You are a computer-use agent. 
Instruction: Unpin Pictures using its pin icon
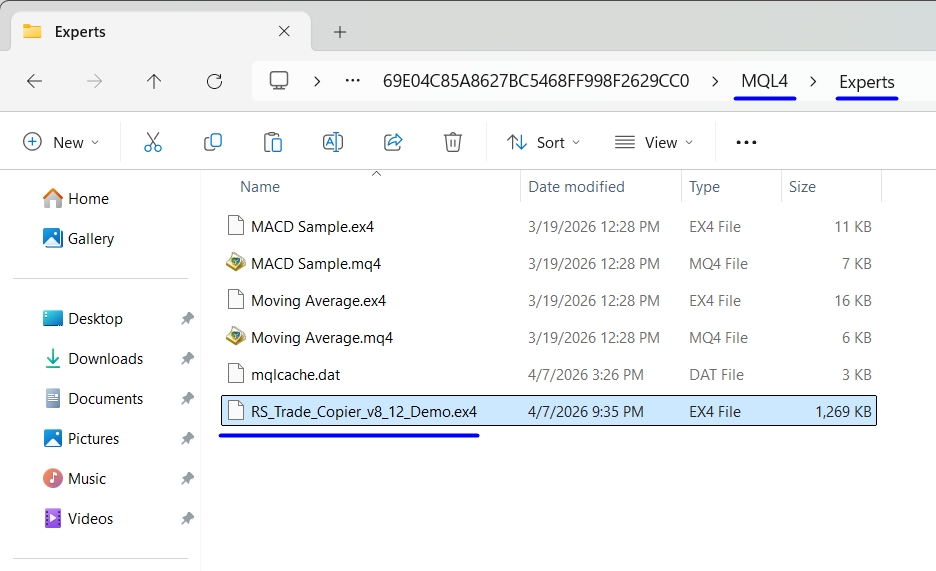[187, 439]
